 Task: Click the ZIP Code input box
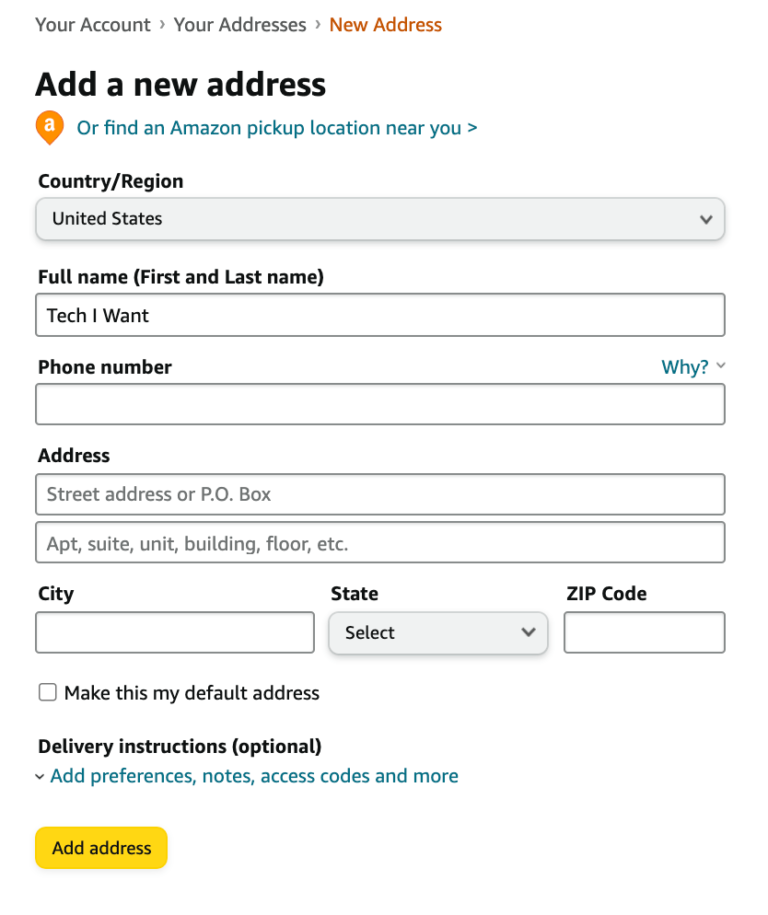[644, 632]
